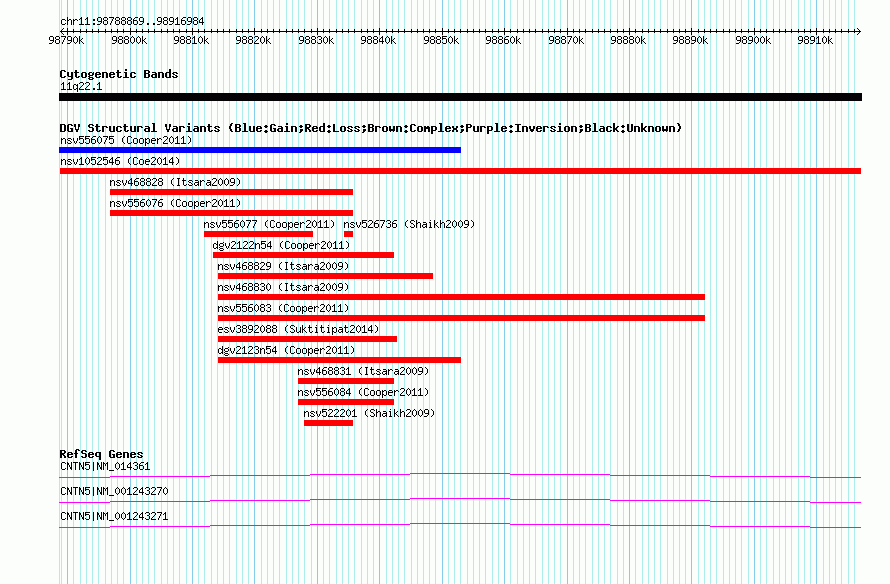The height and width of the screenshot is (584, 890).
Task: Click the red bar under nsv556076
Action: point(231,213)
